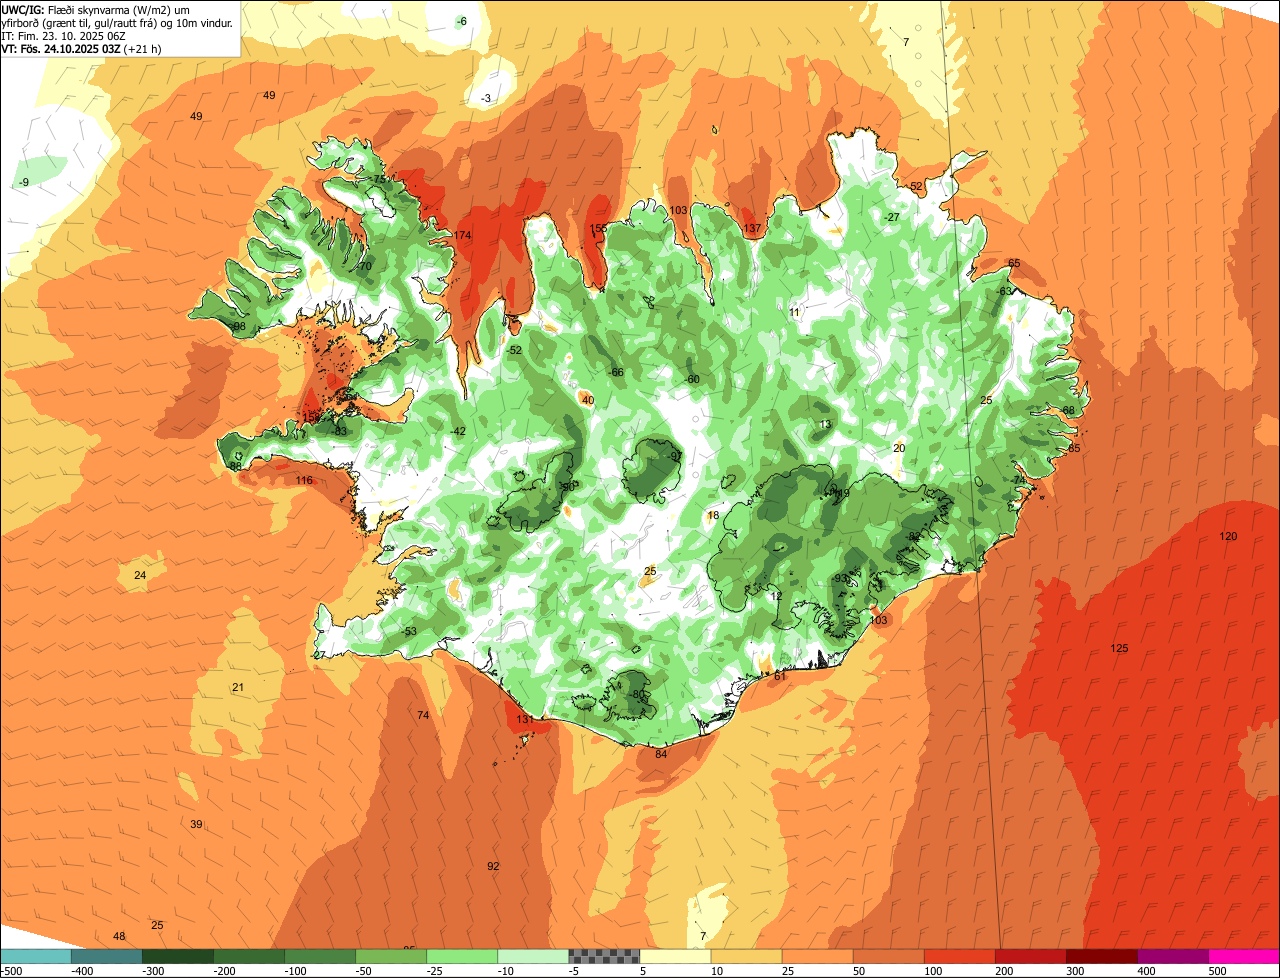Pick the 10 to 25 legend swatch
The image size is (1280, 978).
pos(746,956)
